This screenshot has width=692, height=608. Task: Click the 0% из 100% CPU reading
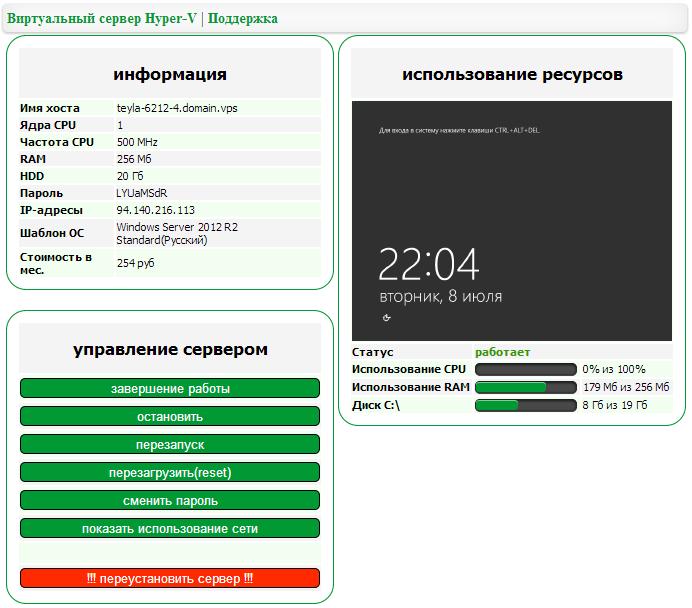[x=614, y=369]
